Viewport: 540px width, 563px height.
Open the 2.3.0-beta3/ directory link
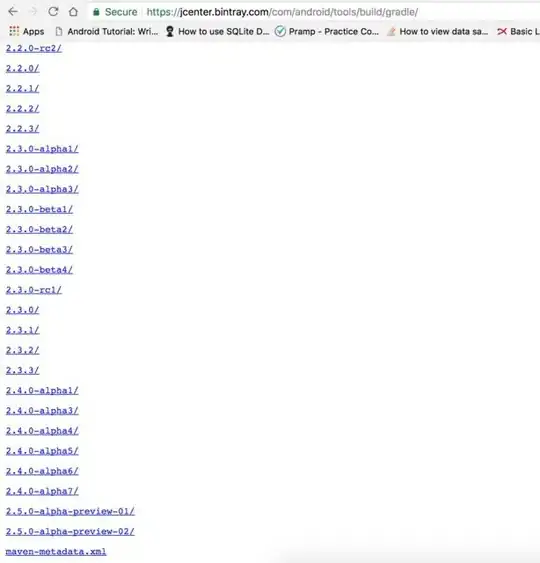point(39,250)
